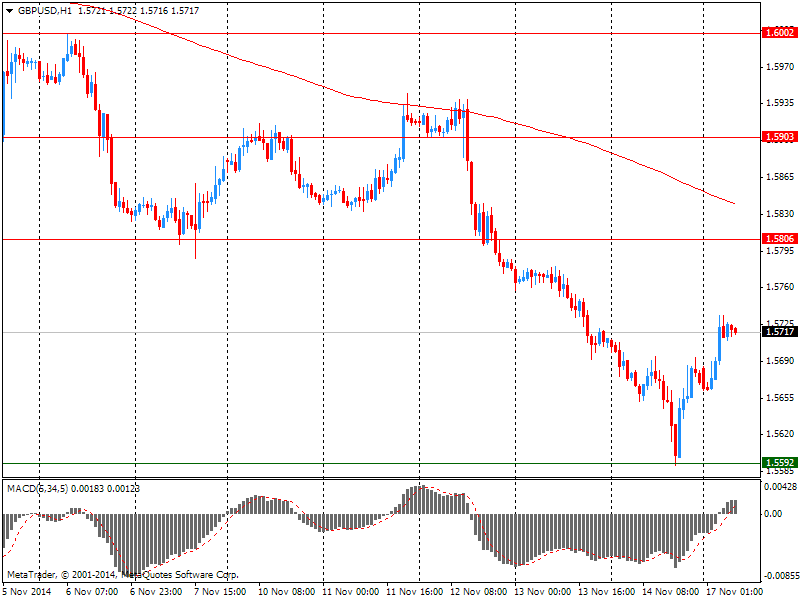Click the 11 Nov 16:00 time label
Viewport: 800px width, 600px height.
pyautogui.click(x=415, y=592)
